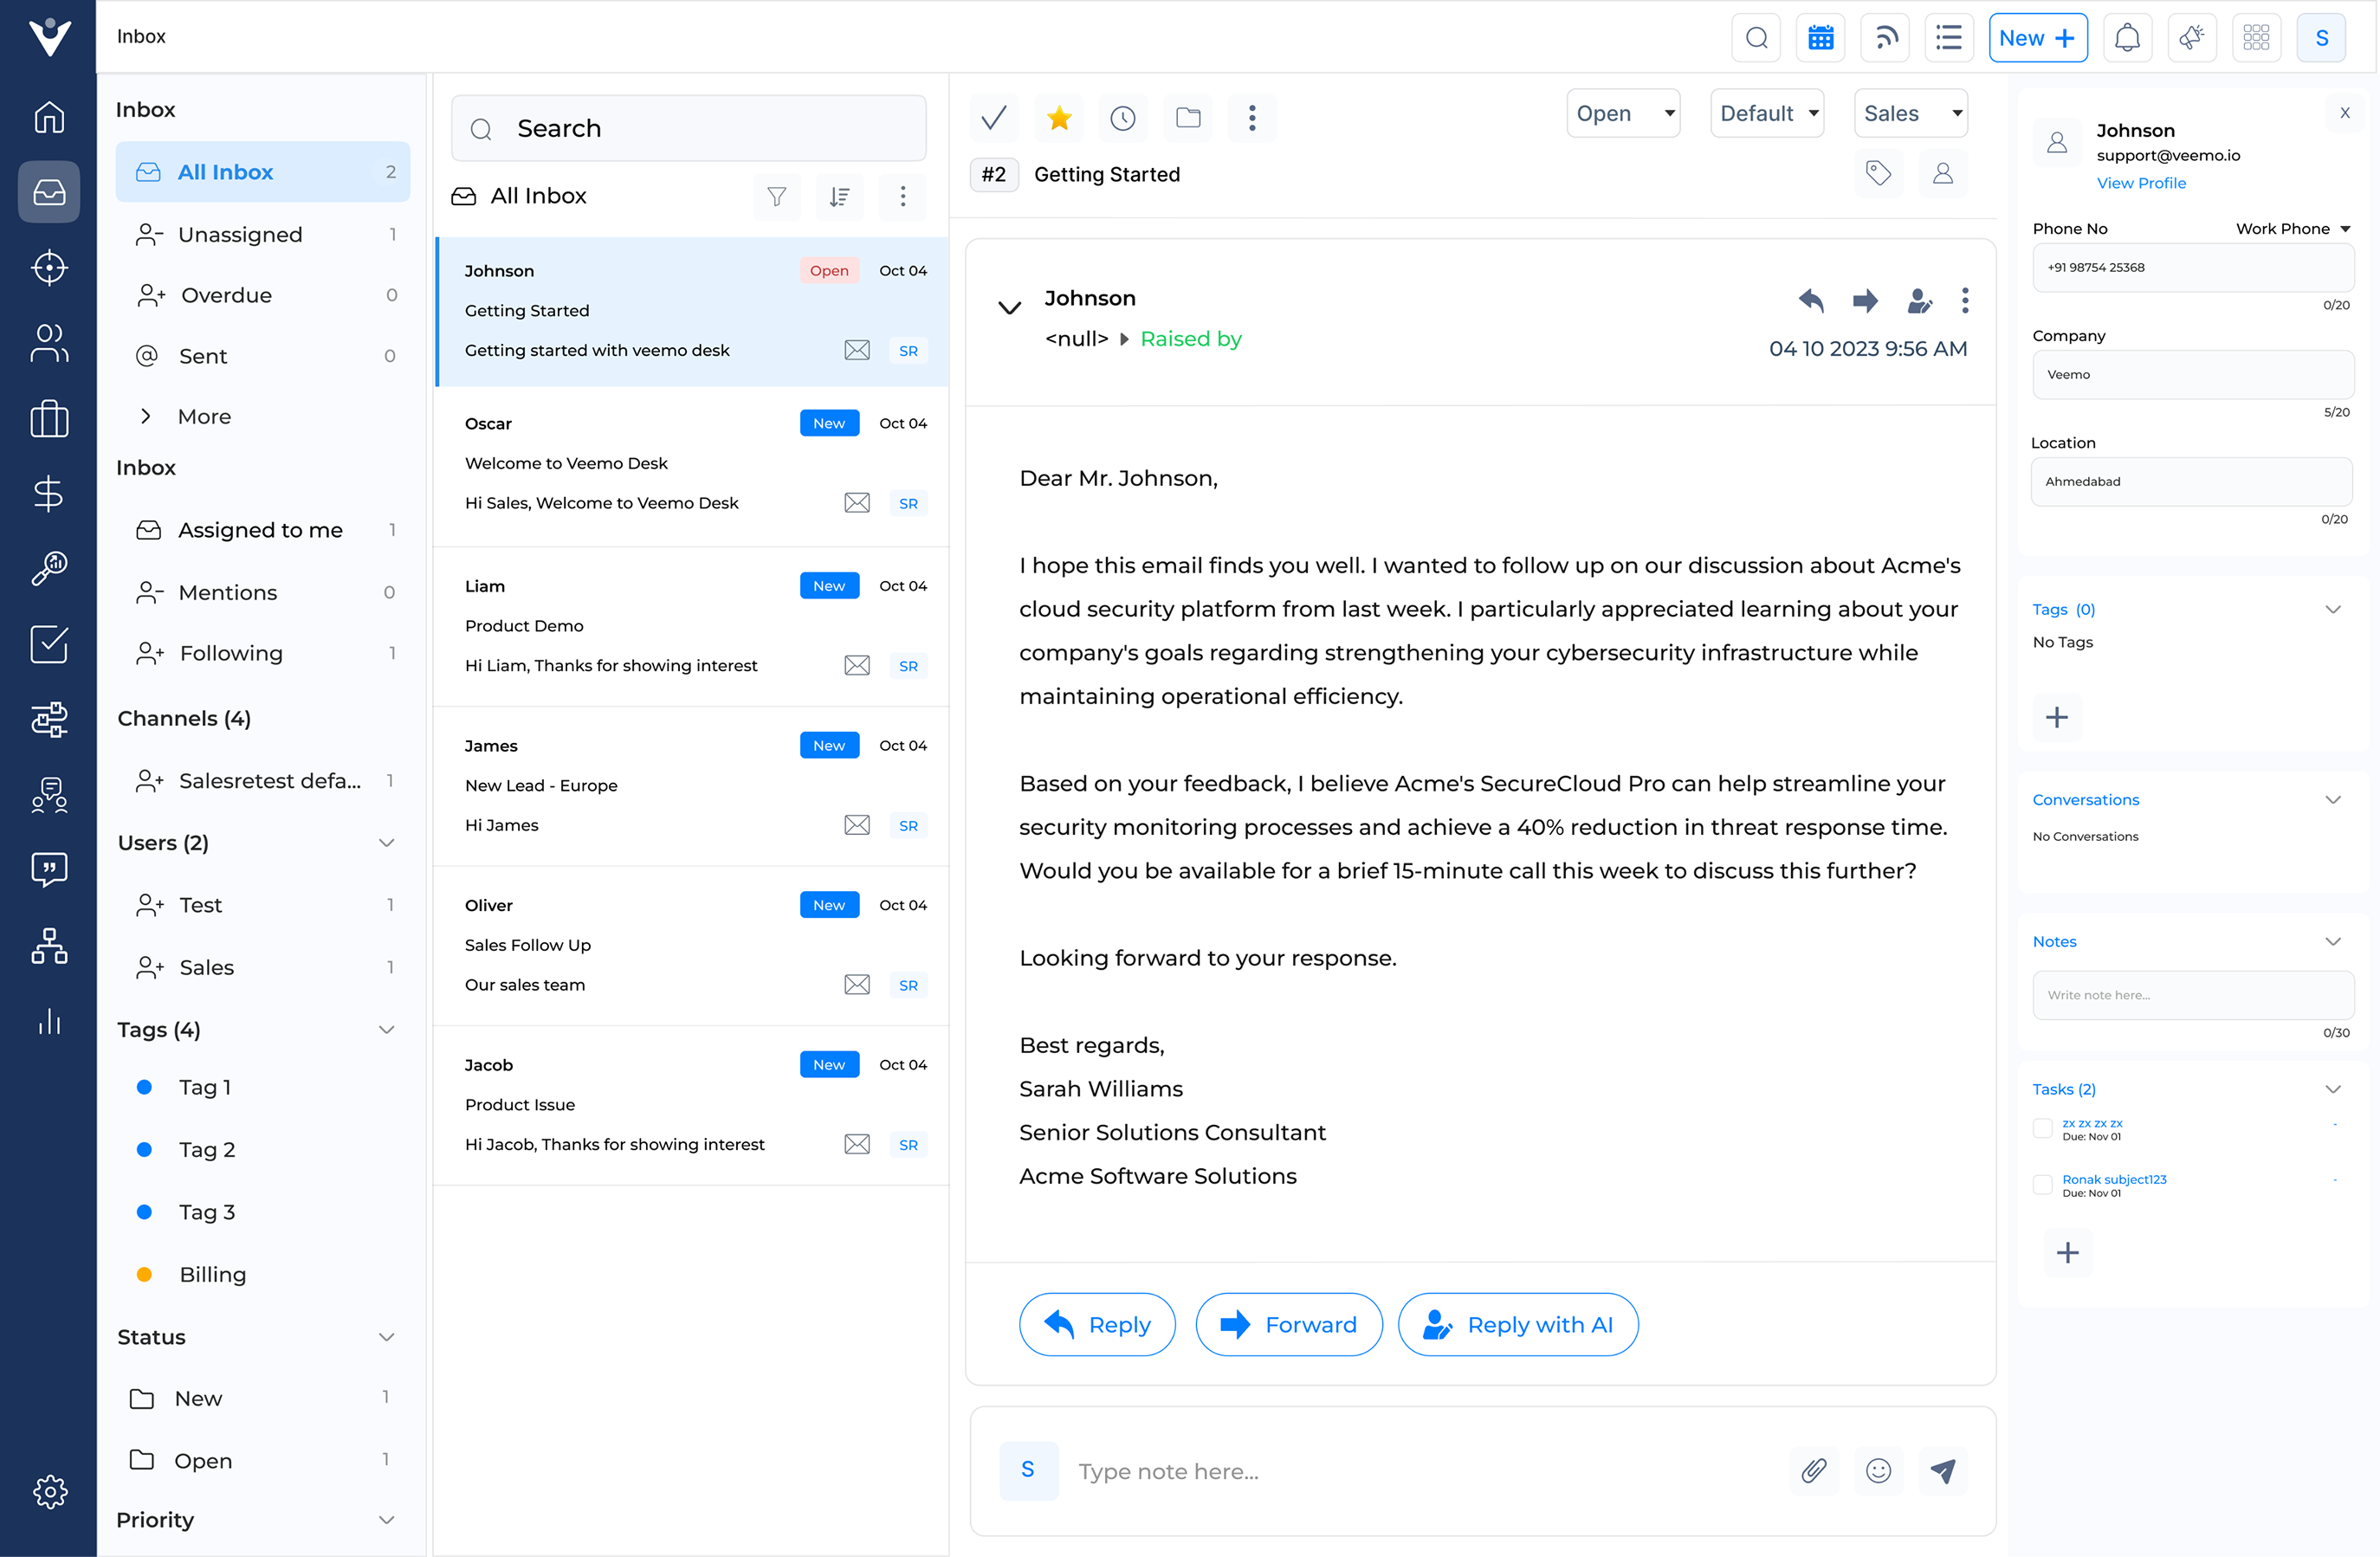Click the checkmark resolve icon
This screenshot has height=1557, width=2380.
994,118
